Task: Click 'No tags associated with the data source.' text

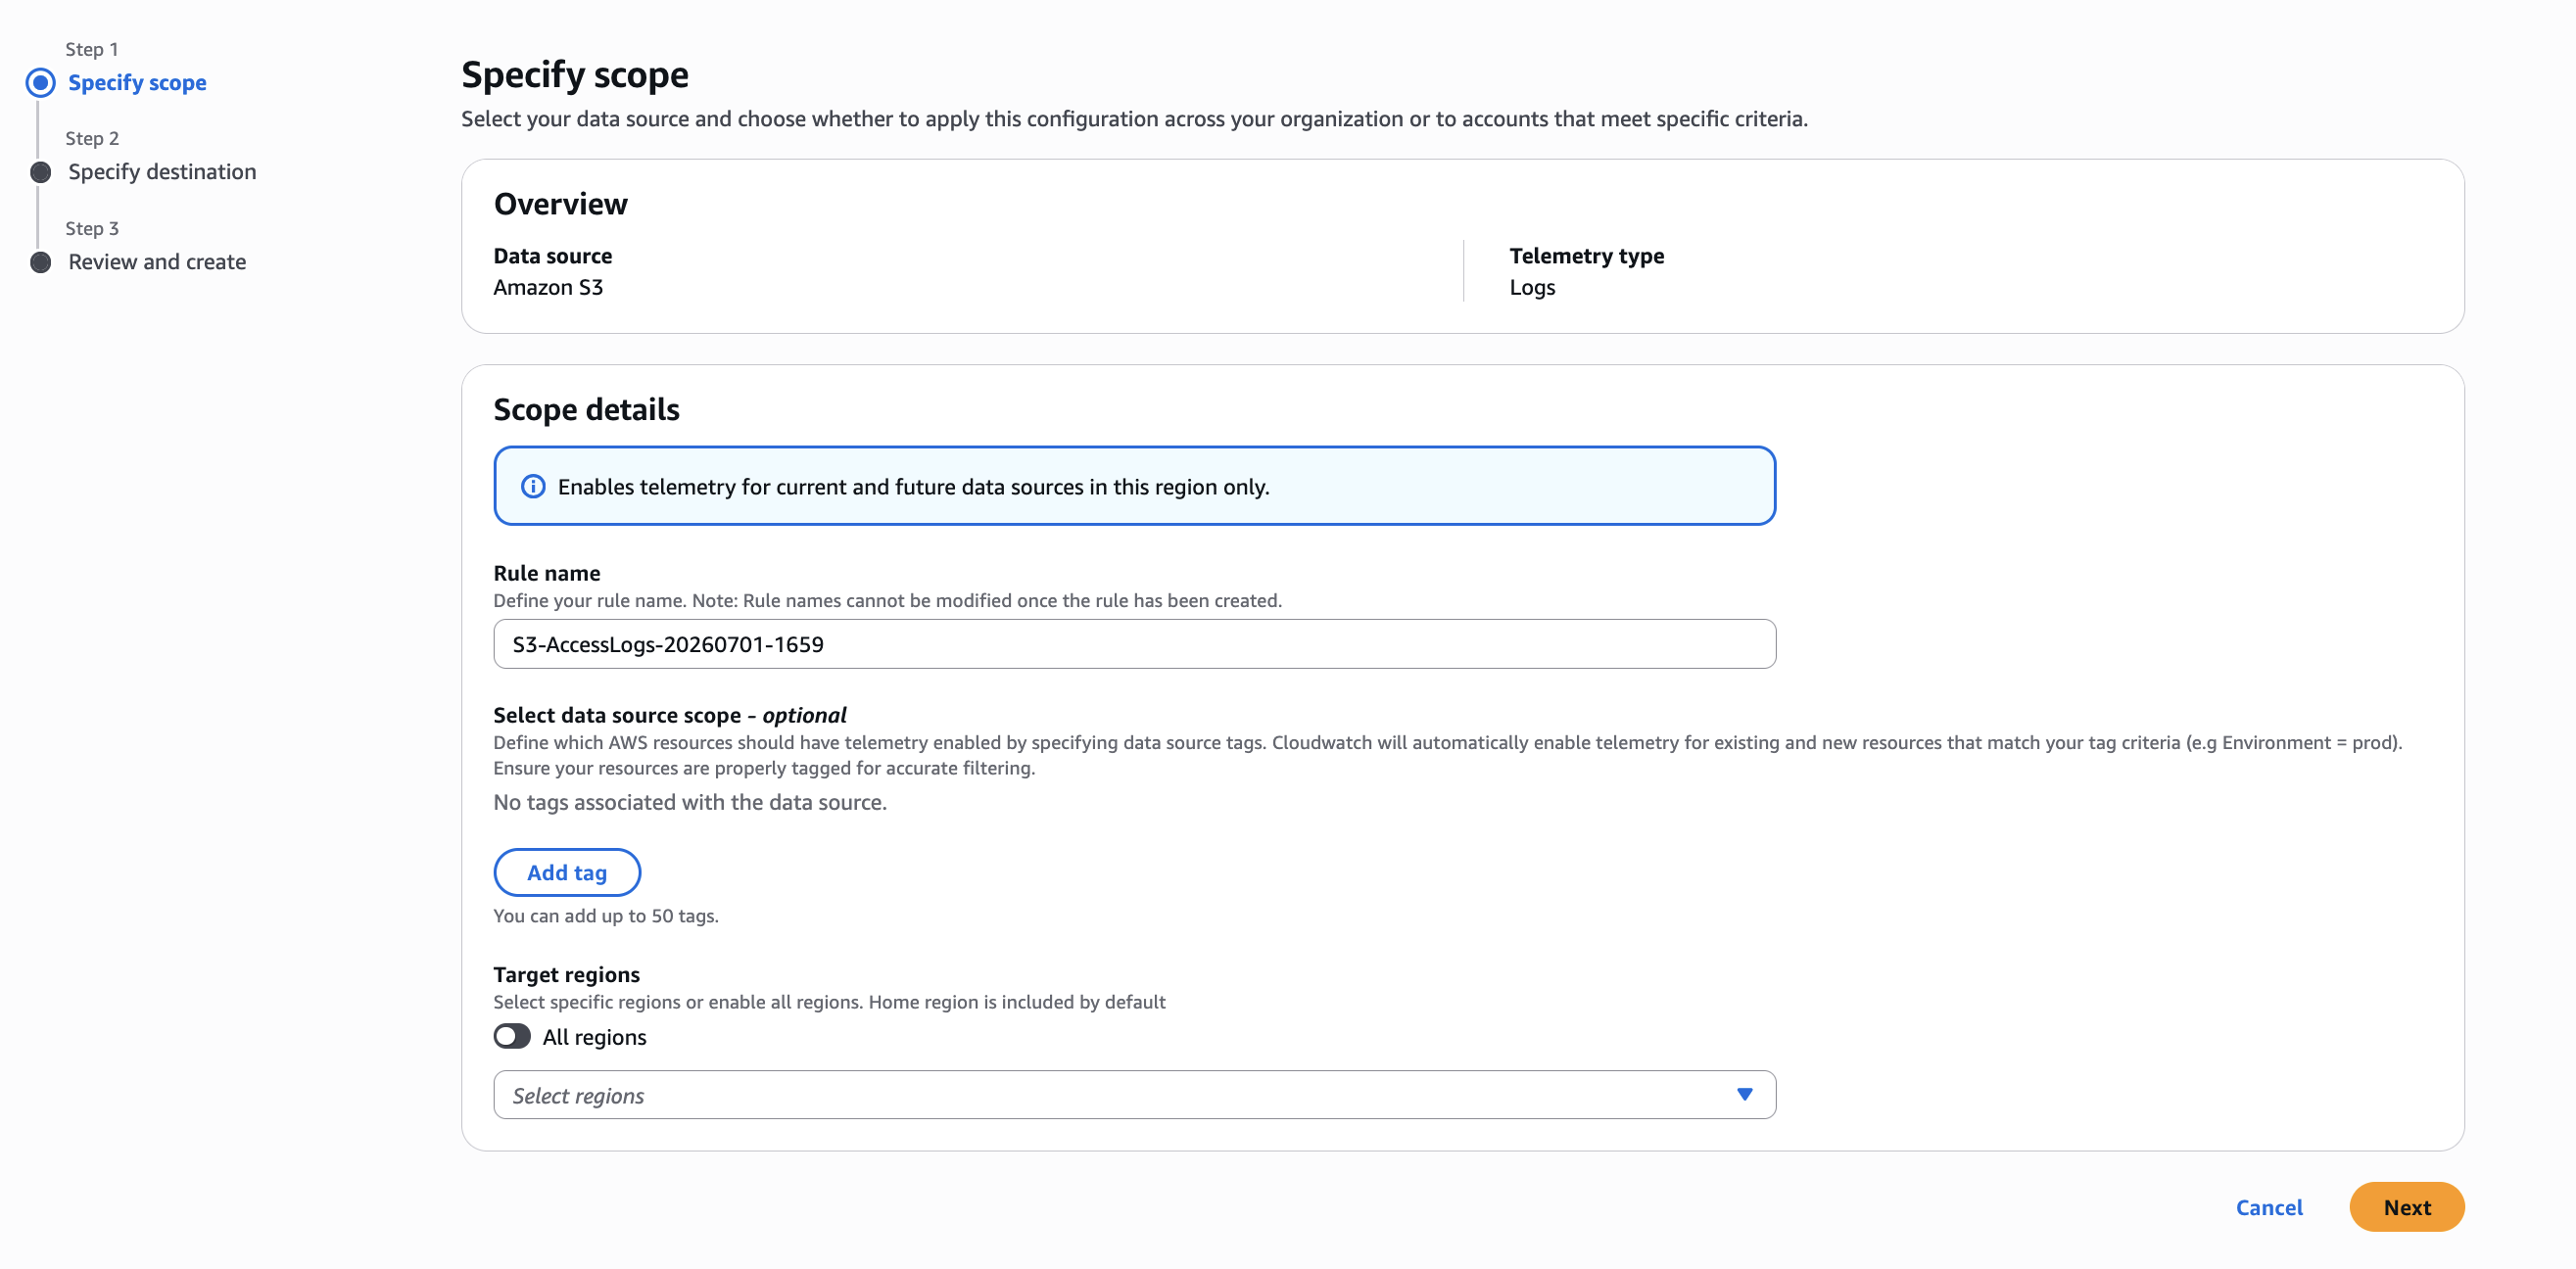Action: (690, 803)
